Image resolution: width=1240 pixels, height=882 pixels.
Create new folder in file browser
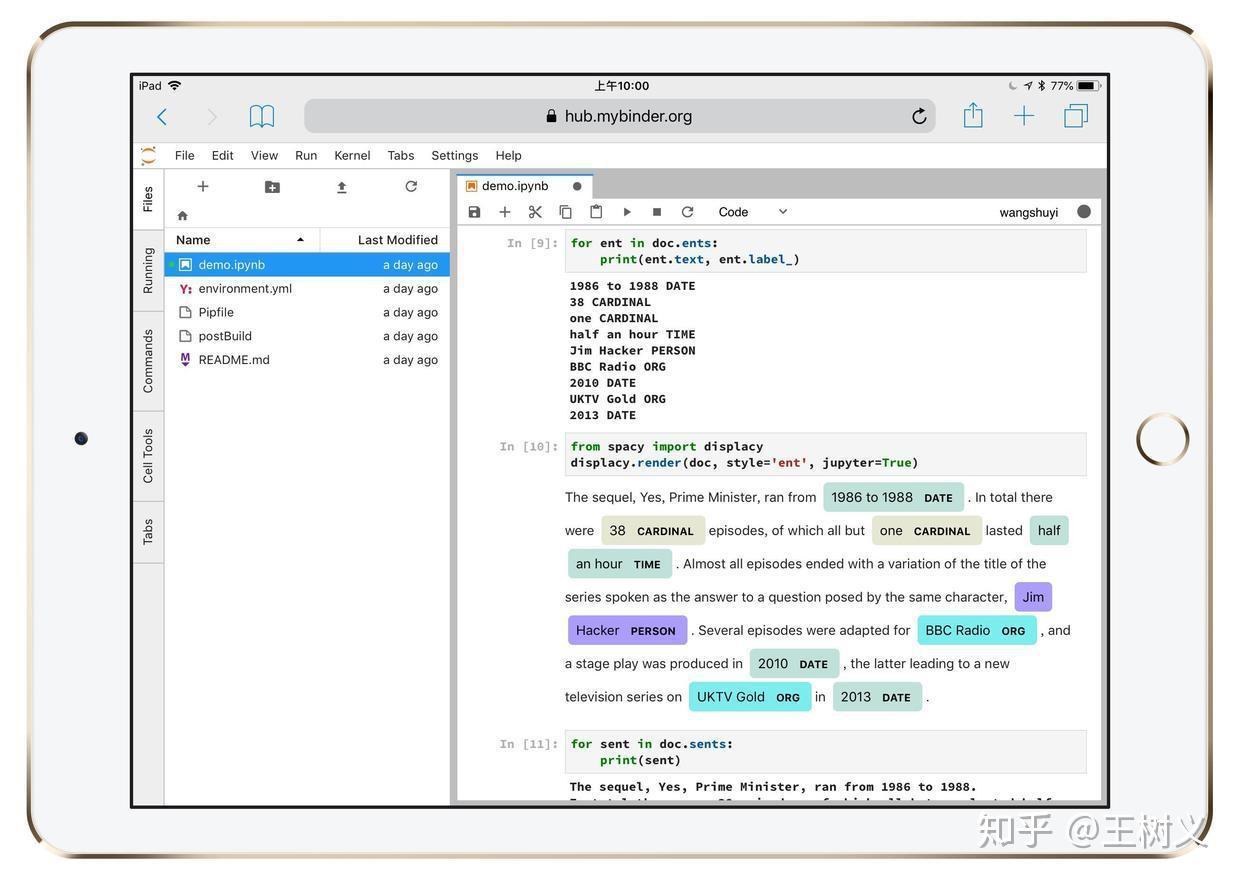click(272, 187)
